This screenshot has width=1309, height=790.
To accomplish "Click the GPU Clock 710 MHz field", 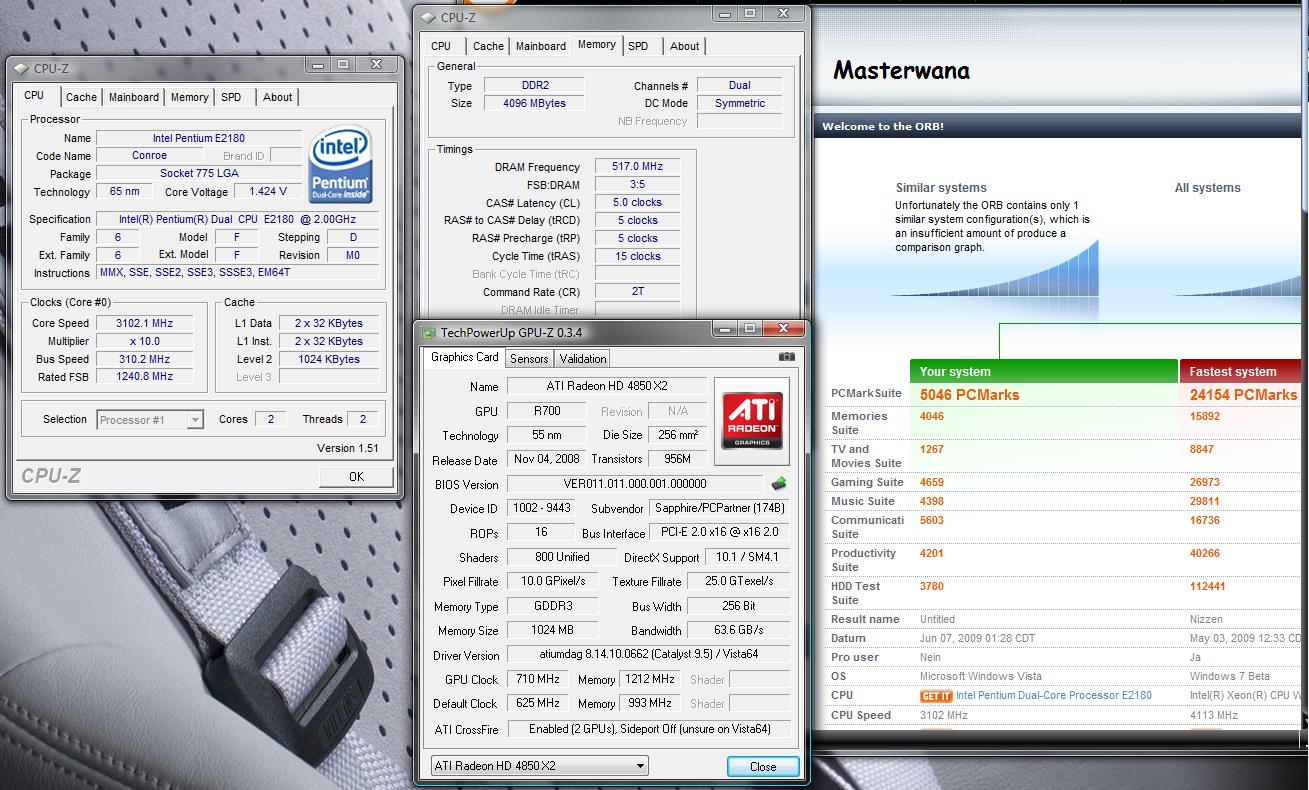I will [x=537, y=679].
